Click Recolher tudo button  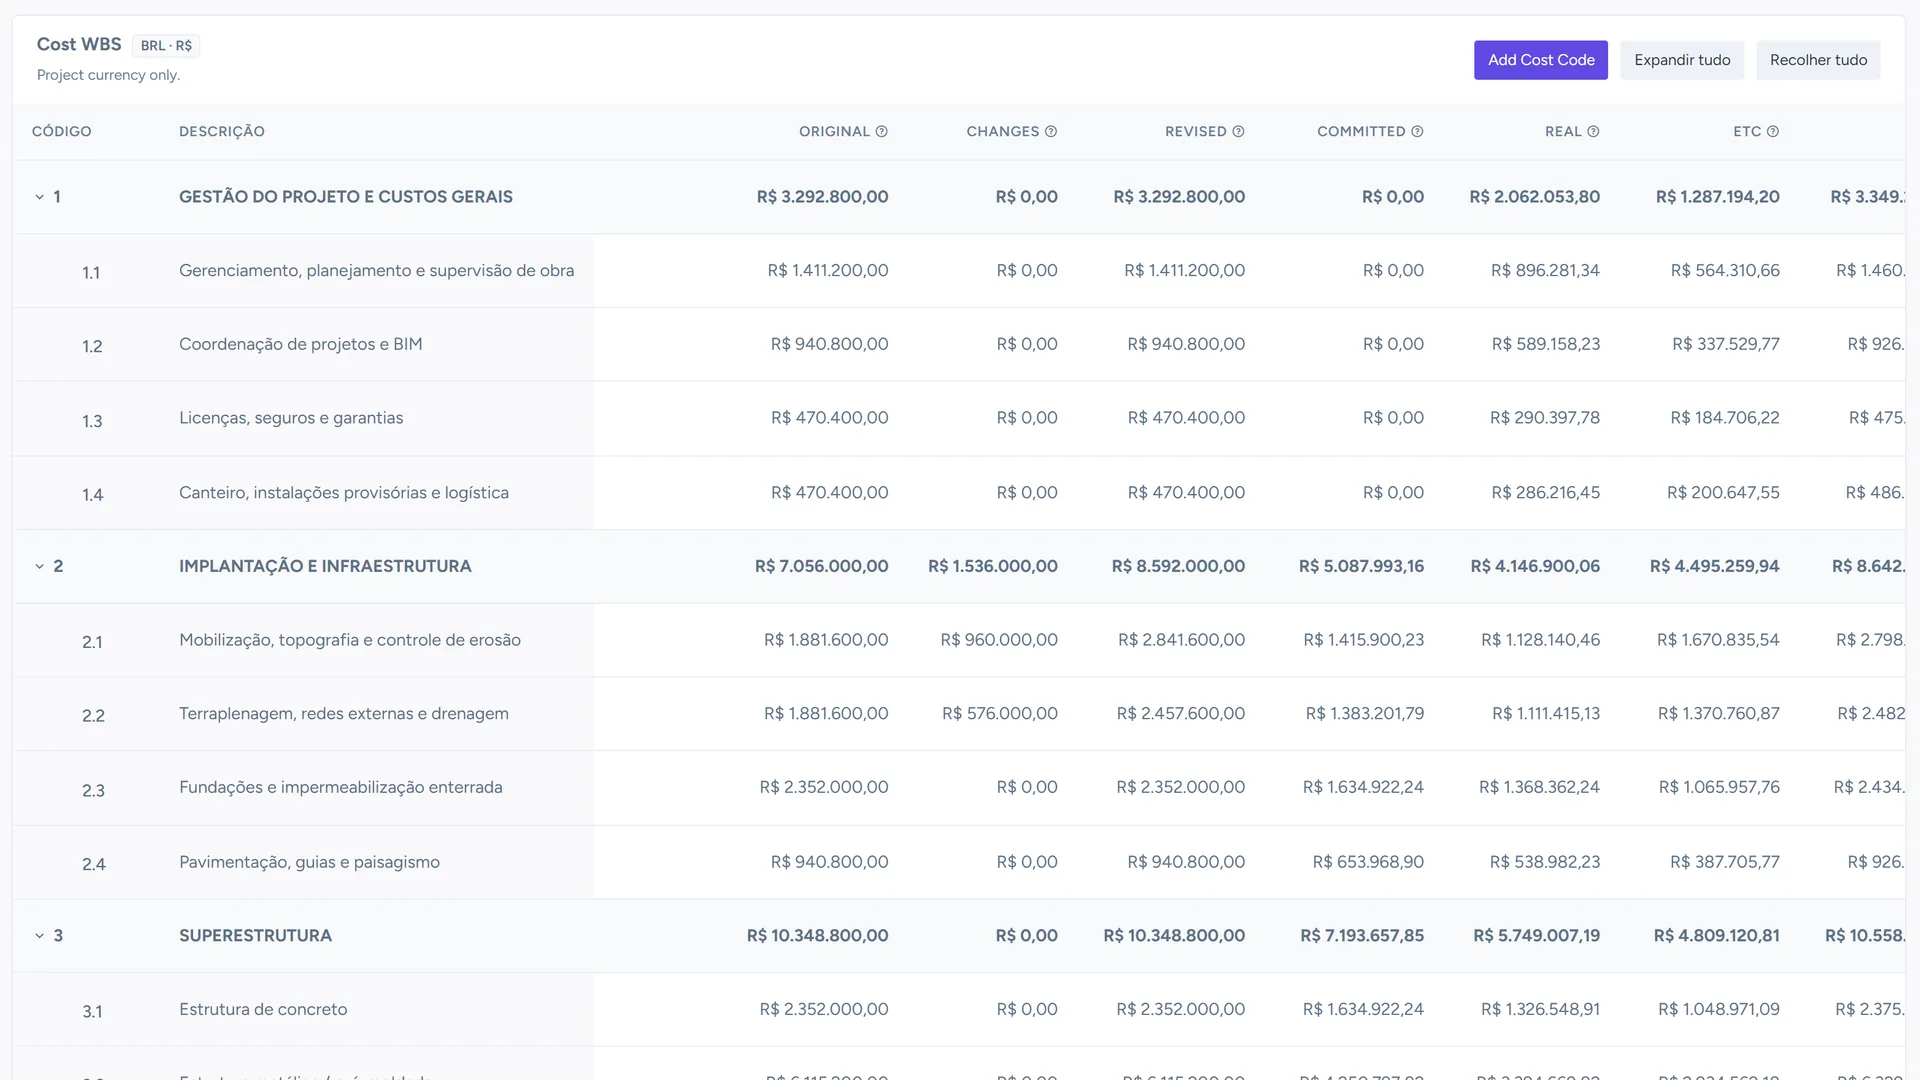click(x=1818, y=60)
